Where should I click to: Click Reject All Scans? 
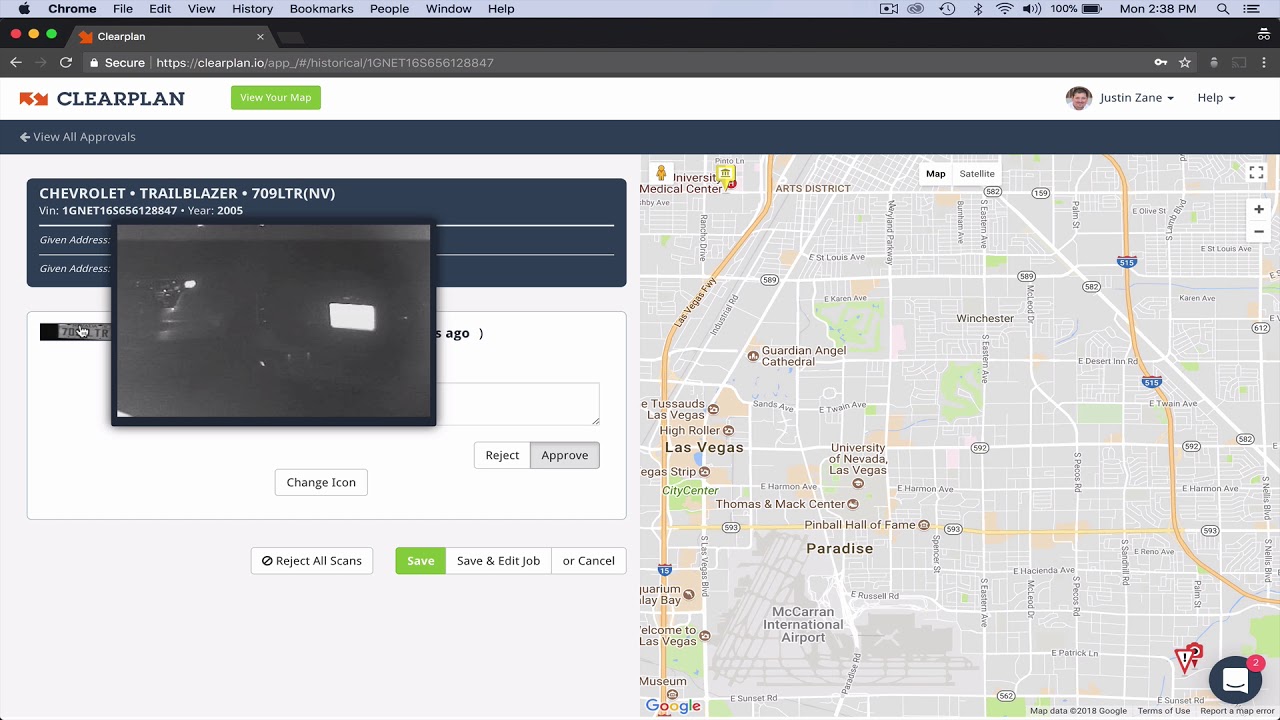[x=312, y=561]
